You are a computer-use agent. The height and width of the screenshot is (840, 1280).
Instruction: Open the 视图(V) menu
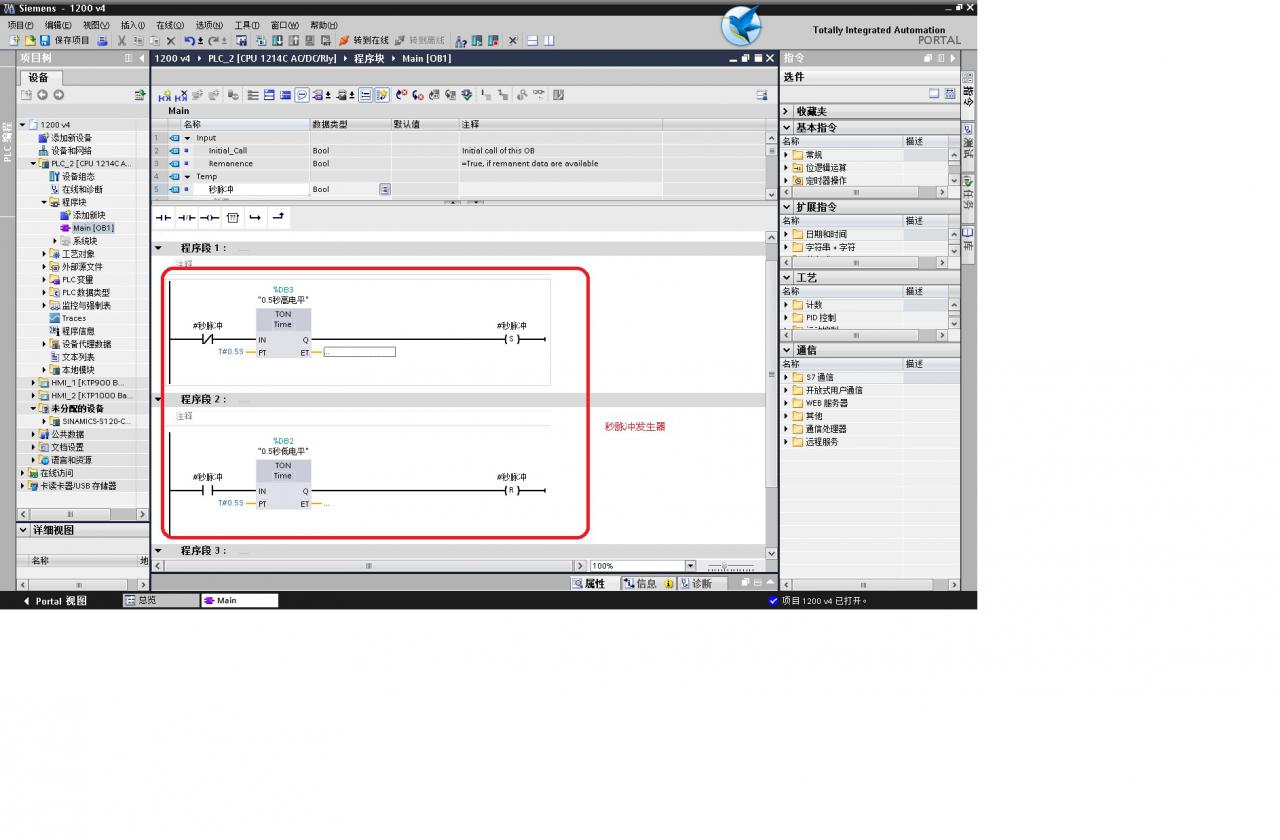click(x=96, y=25)
